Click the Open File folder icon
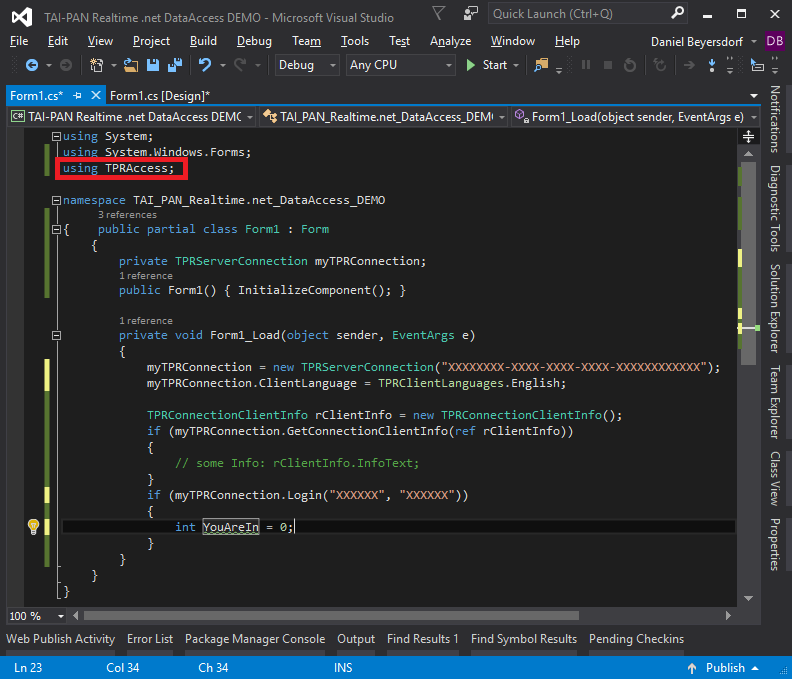The width and height of the screenshot is (792, 679). [131, 65]
